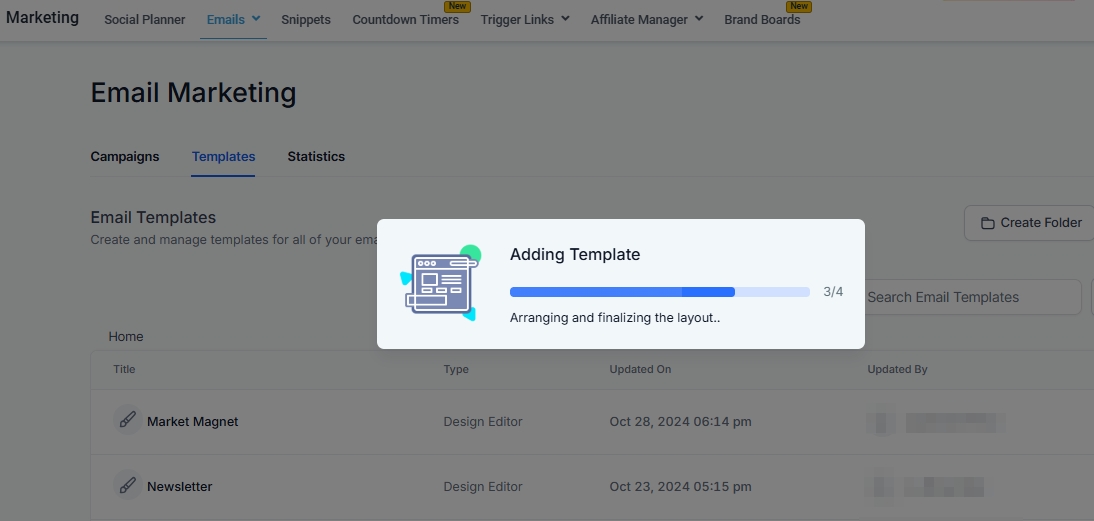1094x521 pixels.
Task: Click the New badge above Countdown Timers
Action: tap(457, 6)
